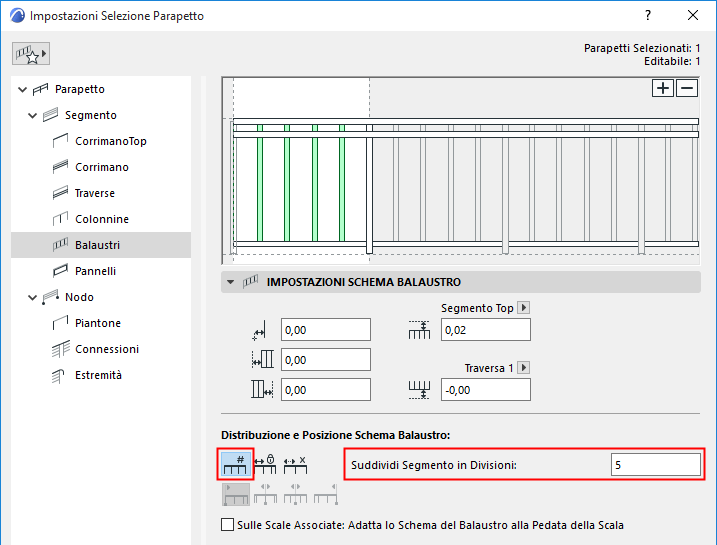Viewport: 717px width, 545px height.
Task: Choose end-aligned pattern position option
Action: click(x=326, y=494)
